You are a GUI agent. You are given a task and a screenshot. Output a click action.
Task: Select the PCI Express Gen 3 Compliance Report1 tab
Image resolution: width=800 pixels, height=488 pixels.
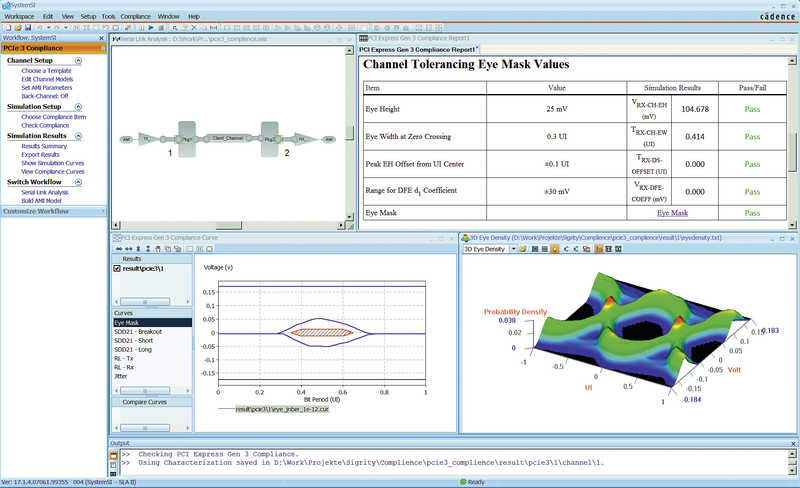click(418, 50)
